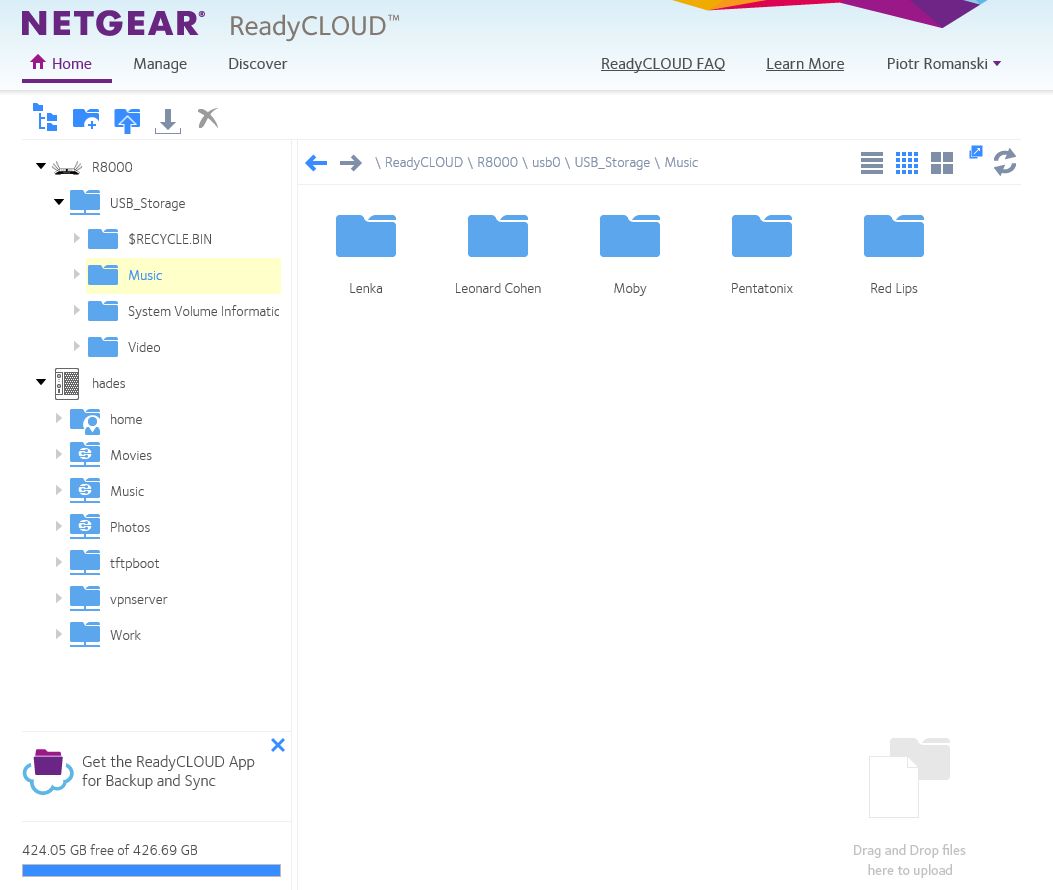The image size is (1053, 890).
Task: Click the pop-out window icon
Action: pyautogui.click(x=976, y=152)
